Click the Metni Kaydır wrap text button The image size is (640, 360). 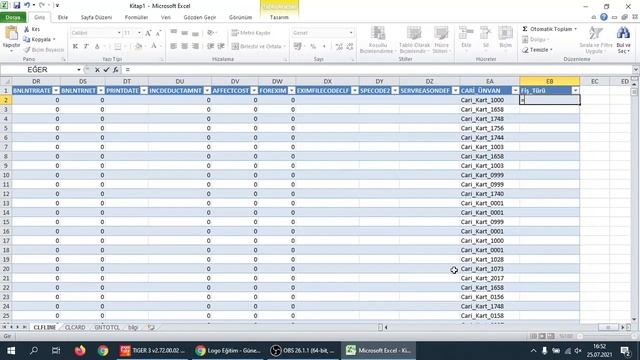tap(251, 33)
